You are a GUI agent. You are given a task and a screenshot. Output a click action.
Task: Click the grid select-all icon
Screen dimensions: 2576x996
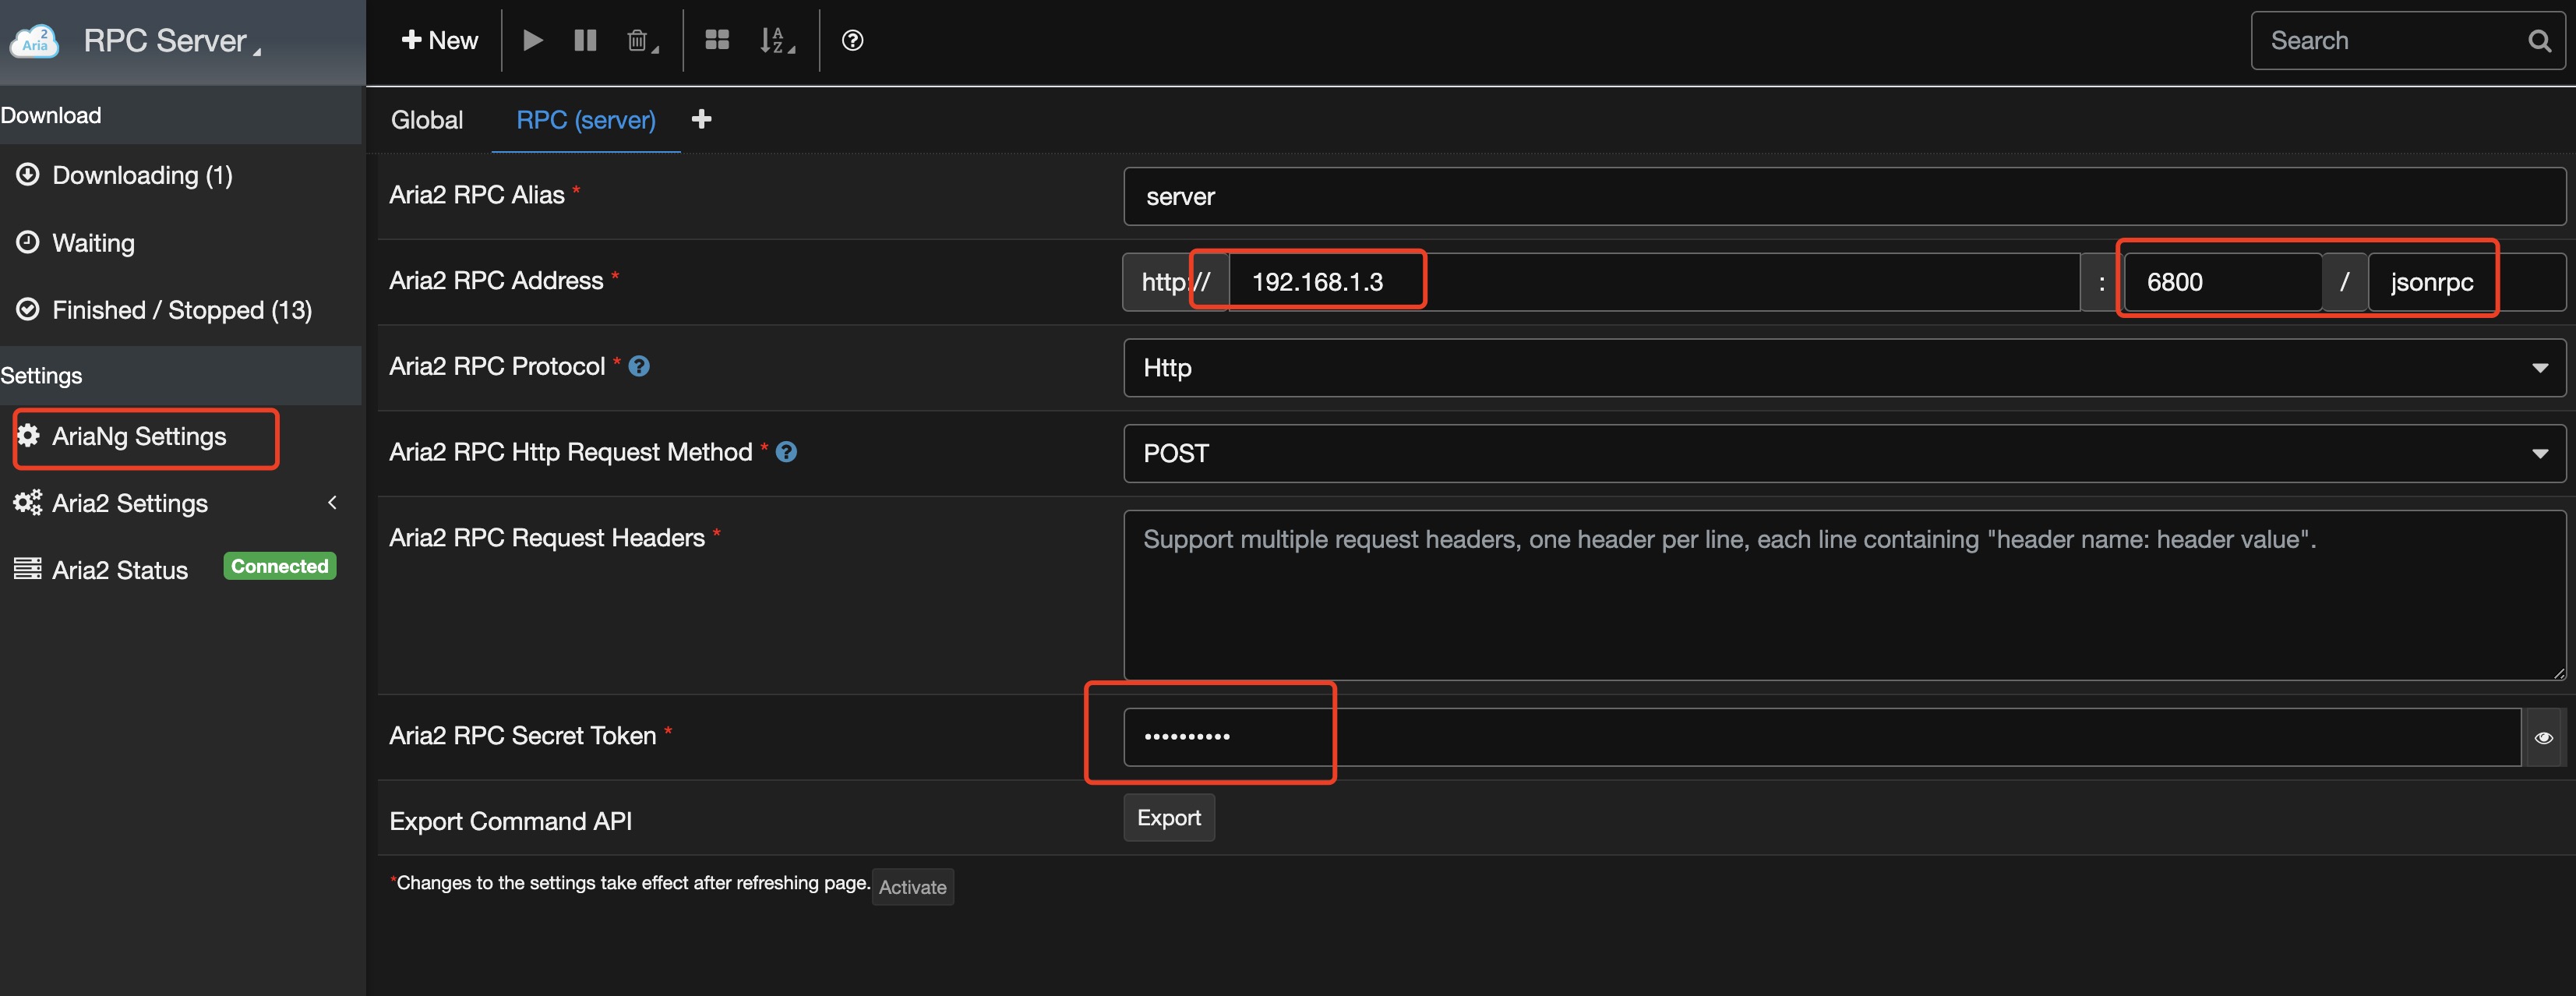pos(717,40)
